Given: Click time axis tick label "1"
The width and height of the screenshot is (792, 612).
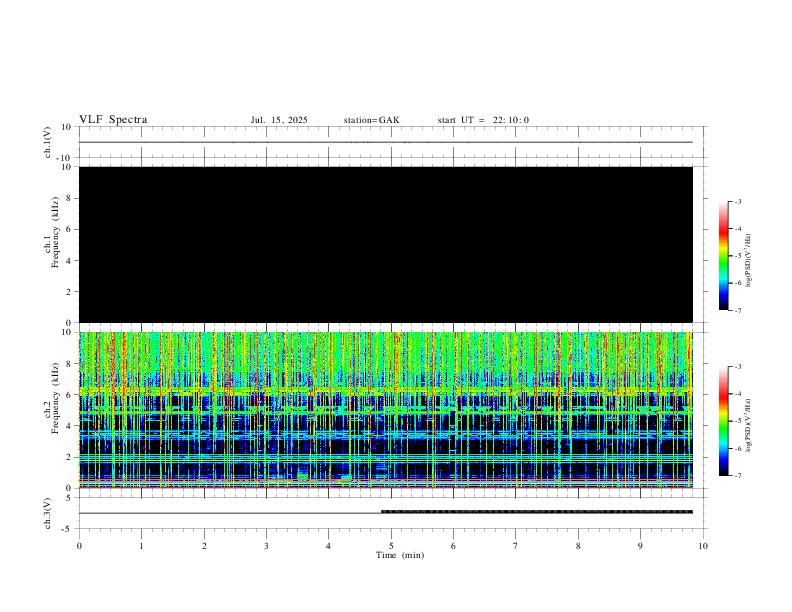Looking at the screenshot, I should point(141,546).
